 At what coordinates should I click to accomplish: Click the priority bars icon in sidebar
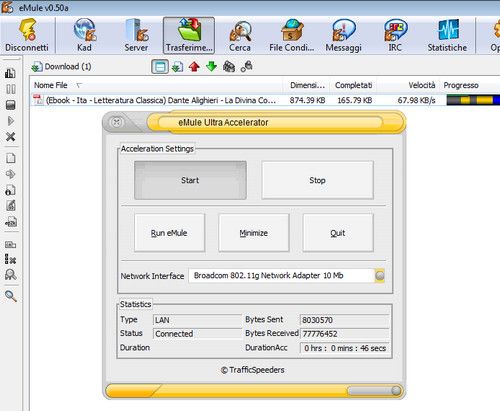[x=10, y=73]
